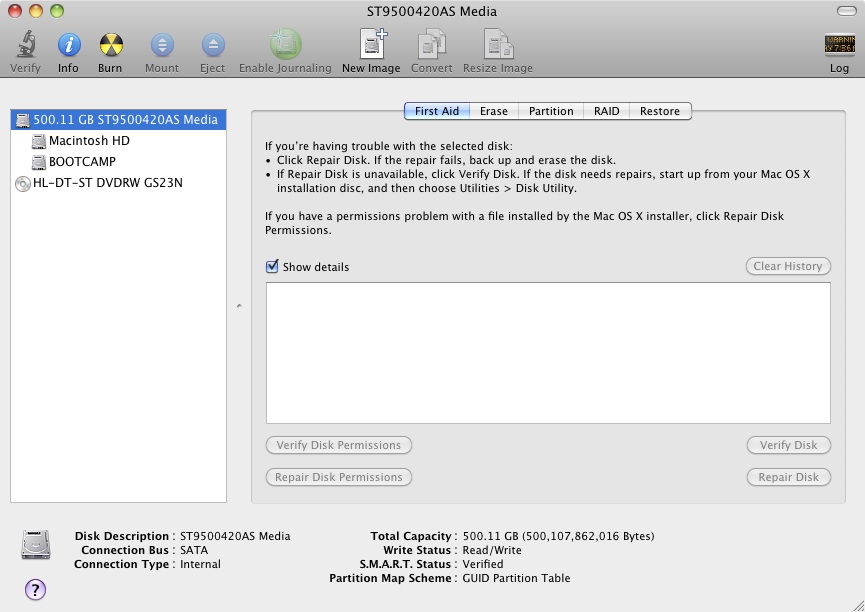
Task: Switch to the Restore tab
Action: 660,111
